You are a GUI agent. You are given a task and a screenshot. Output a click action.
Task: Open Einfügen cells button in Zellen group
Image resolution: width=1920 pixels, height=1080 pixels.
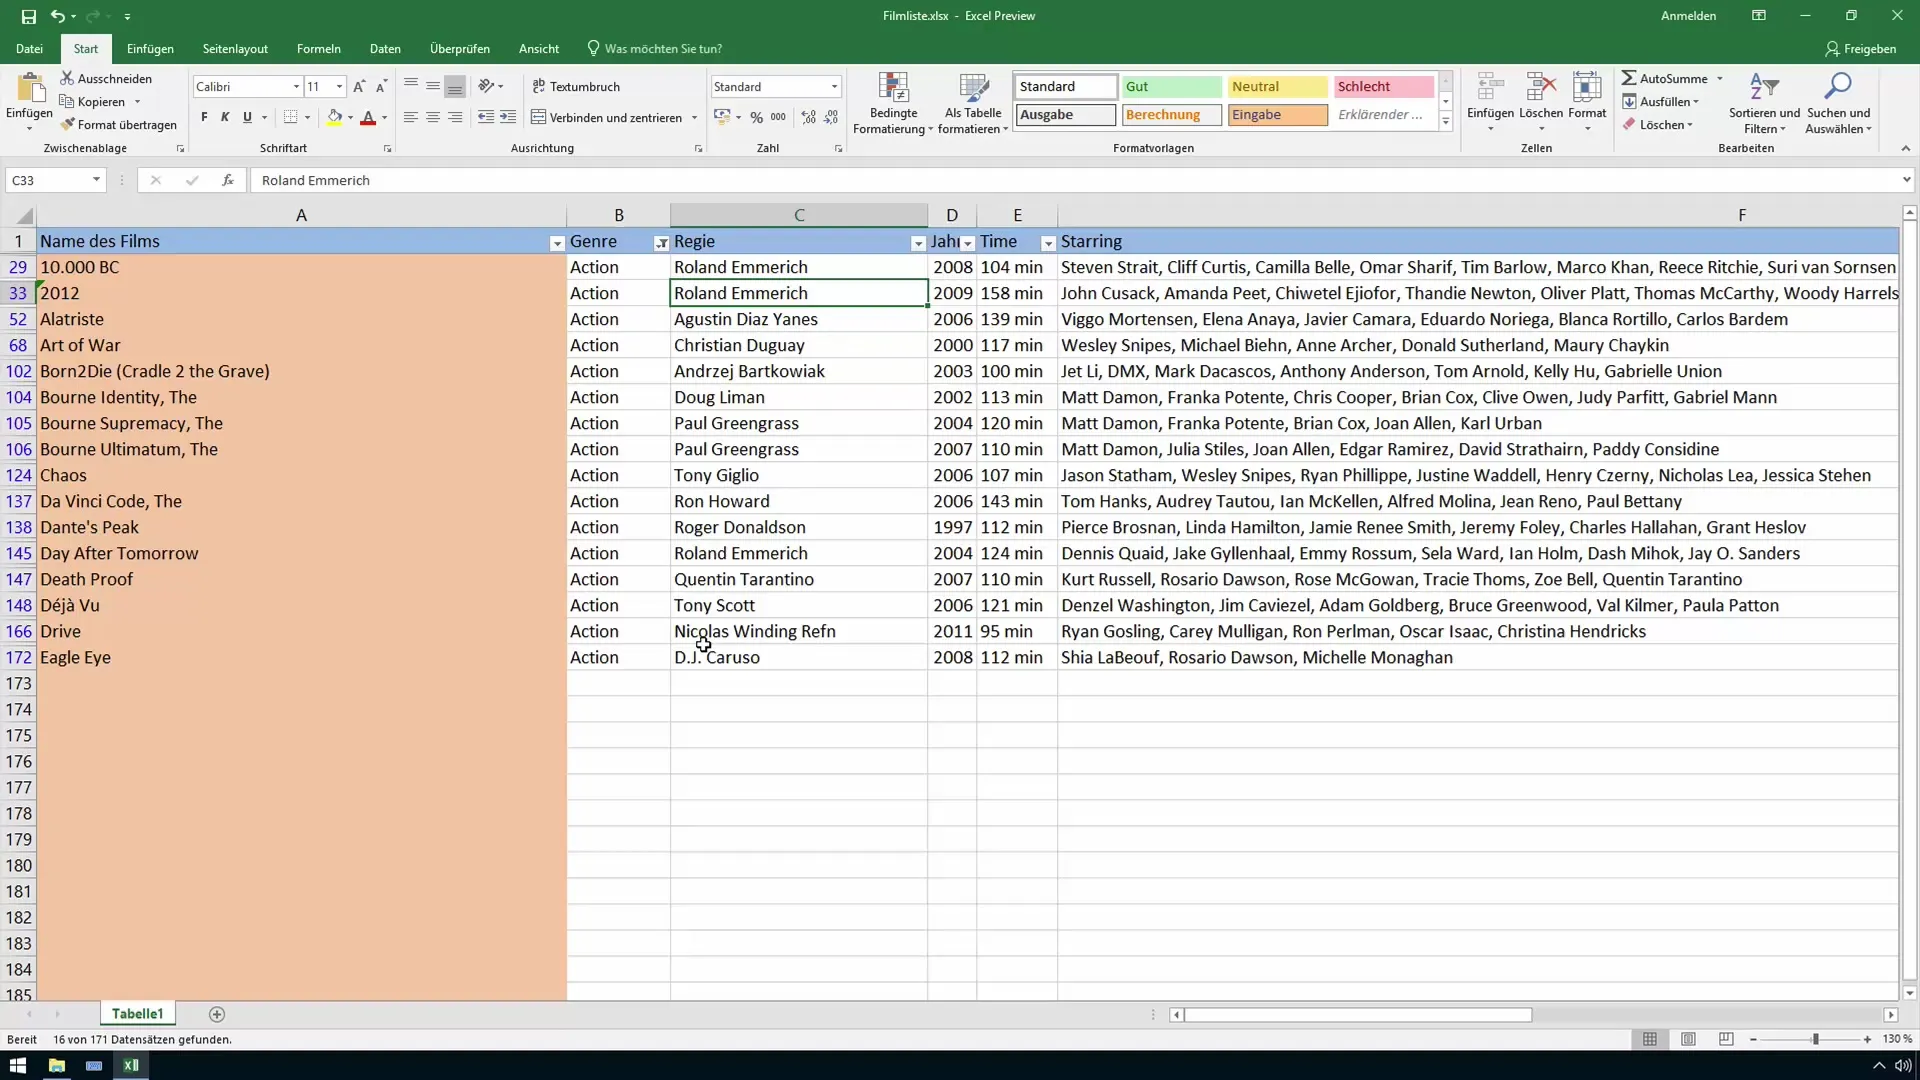[x=1490, y=103]
